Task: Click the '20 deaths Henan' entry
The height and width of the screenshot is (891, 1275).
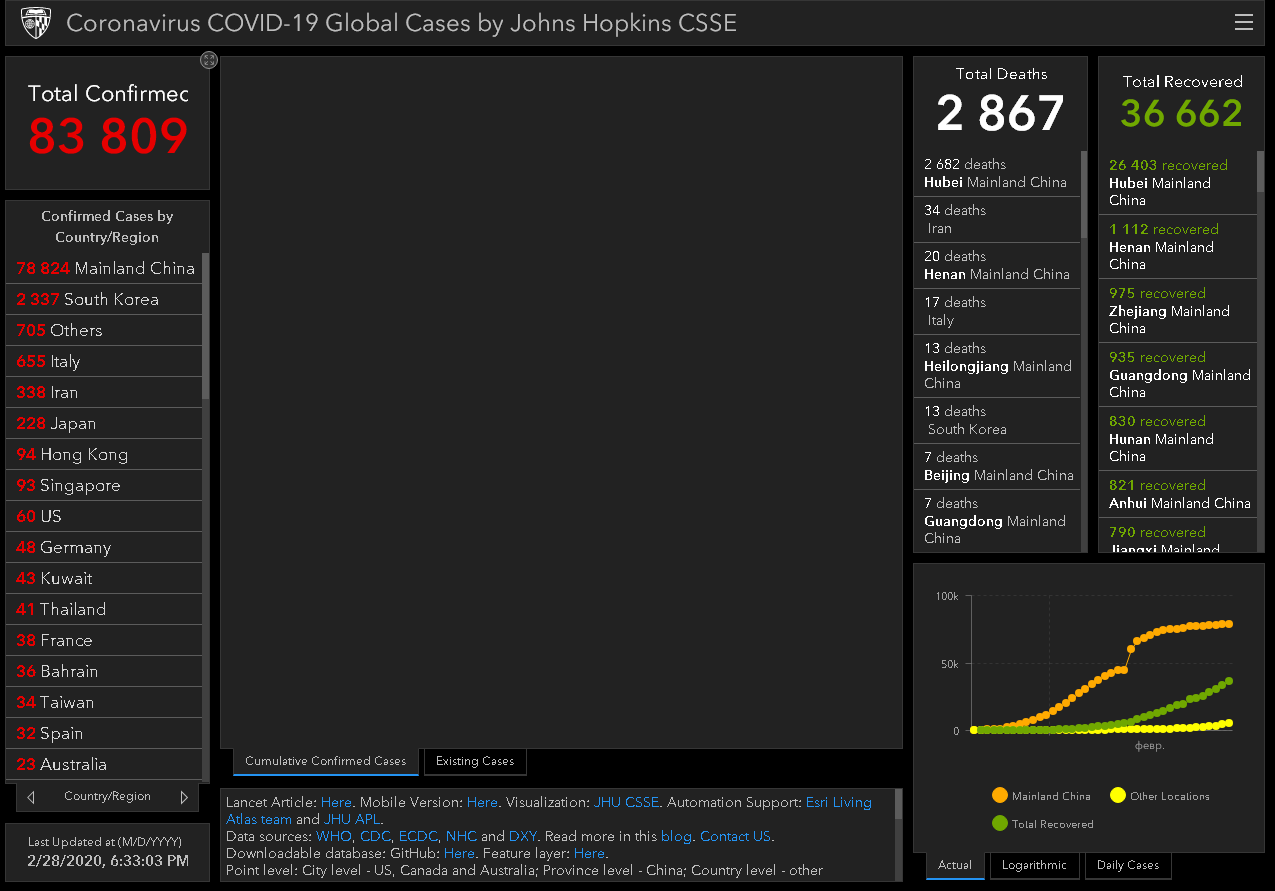Action: point(997,266)
